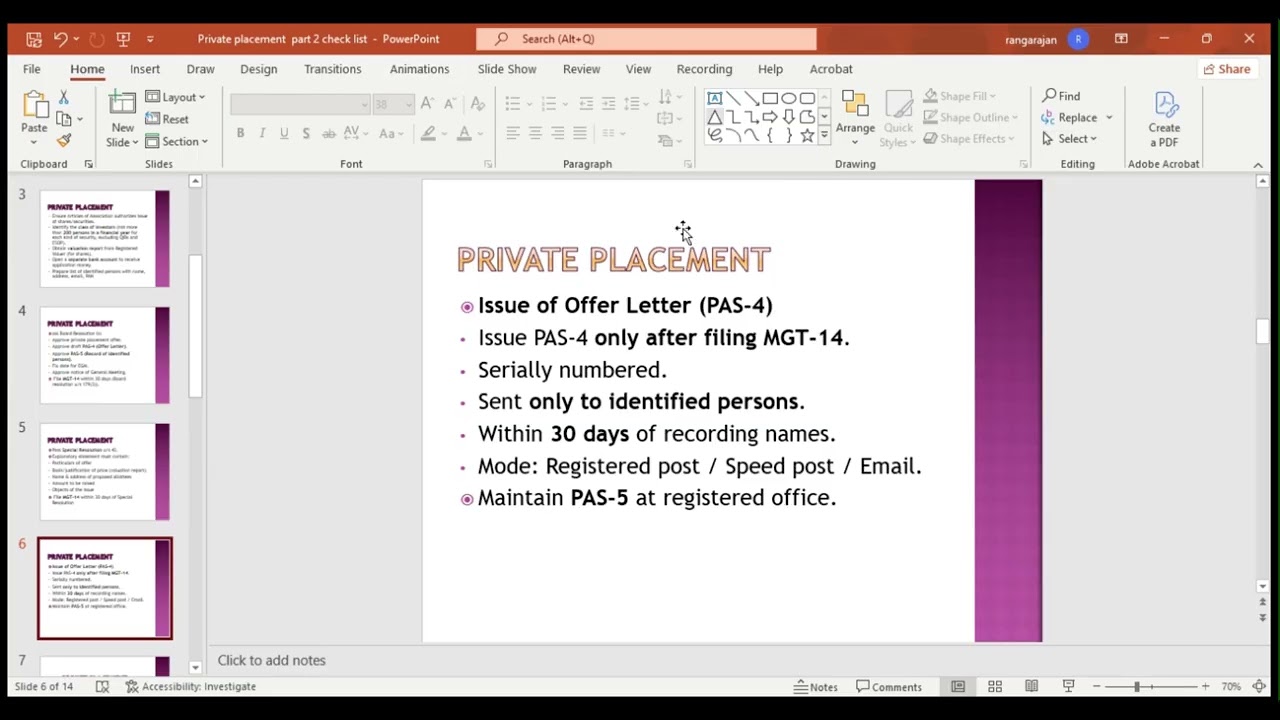The height and width of the screenshot is (720, 1280).
Task: Open the font name combo box
Action: click(x=300, y=104)
